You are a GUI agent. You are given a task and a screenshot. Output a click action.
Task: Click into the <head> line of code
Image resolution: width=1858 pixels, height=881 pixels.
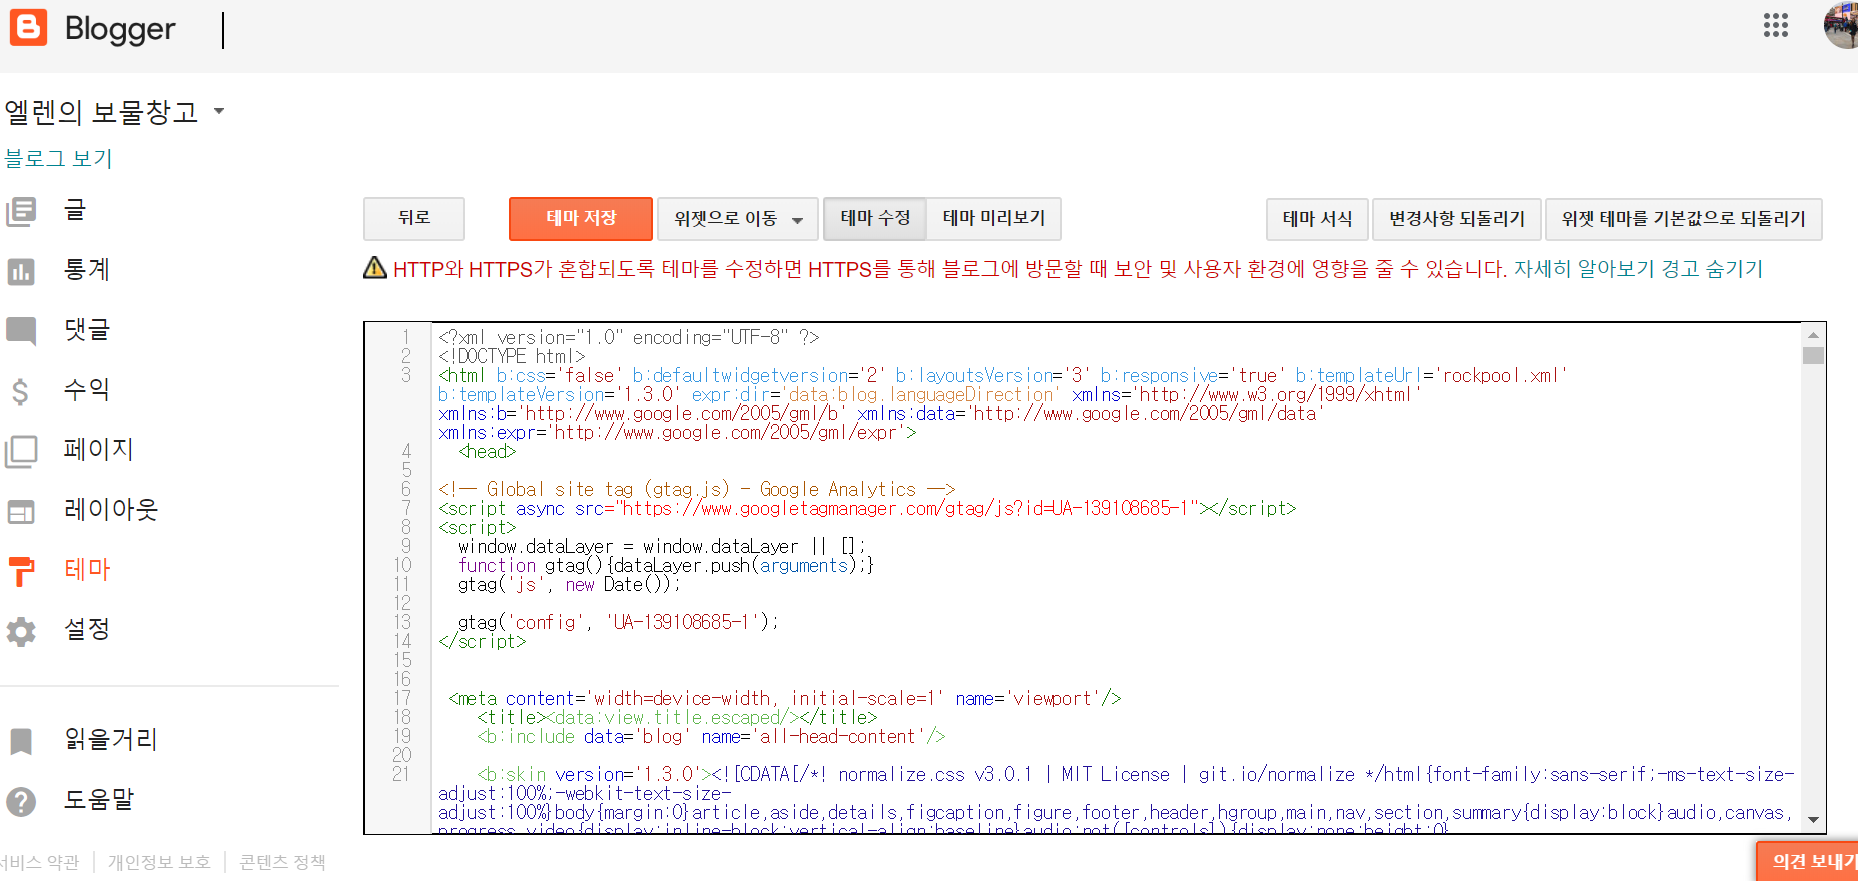(487, 452)
